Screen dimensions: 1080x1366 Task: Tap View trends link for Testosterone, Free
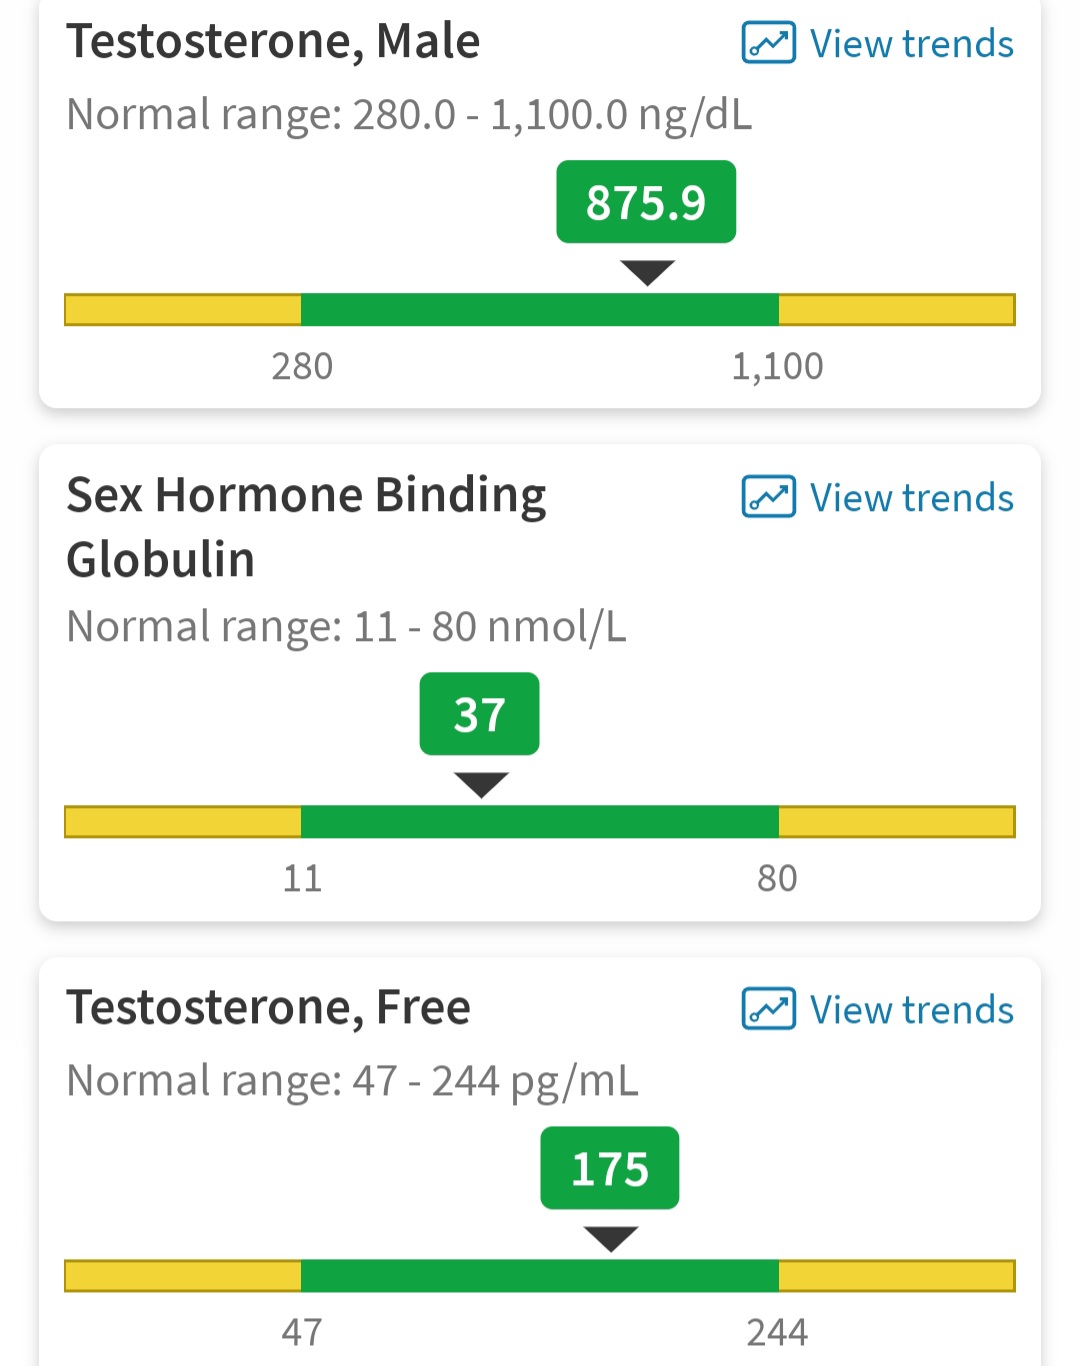tap(911, 1010)
